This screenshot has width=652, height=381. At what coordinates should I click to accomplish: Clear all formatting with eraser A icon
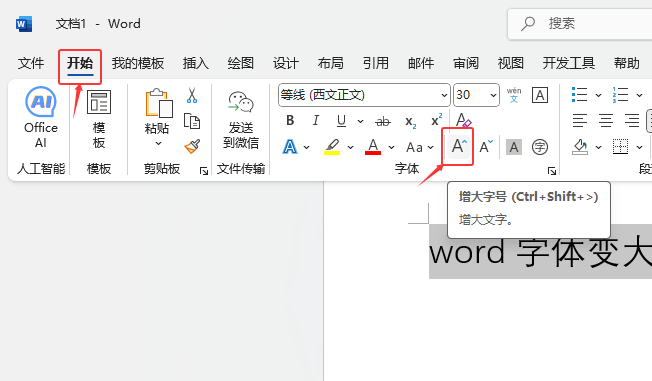pos(463,120)
